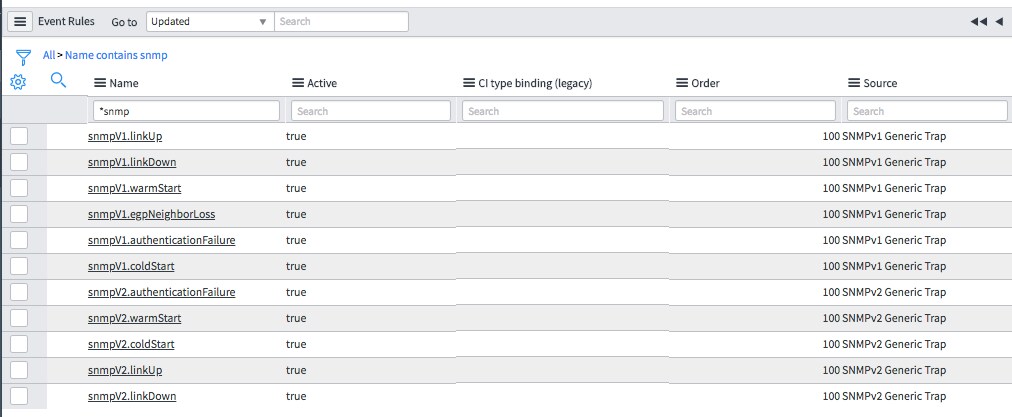The width and height of the screenshot is (1012, 417).
Task: Open the snmpV2.coldStart event rule
Action: (x=131, y=344)
